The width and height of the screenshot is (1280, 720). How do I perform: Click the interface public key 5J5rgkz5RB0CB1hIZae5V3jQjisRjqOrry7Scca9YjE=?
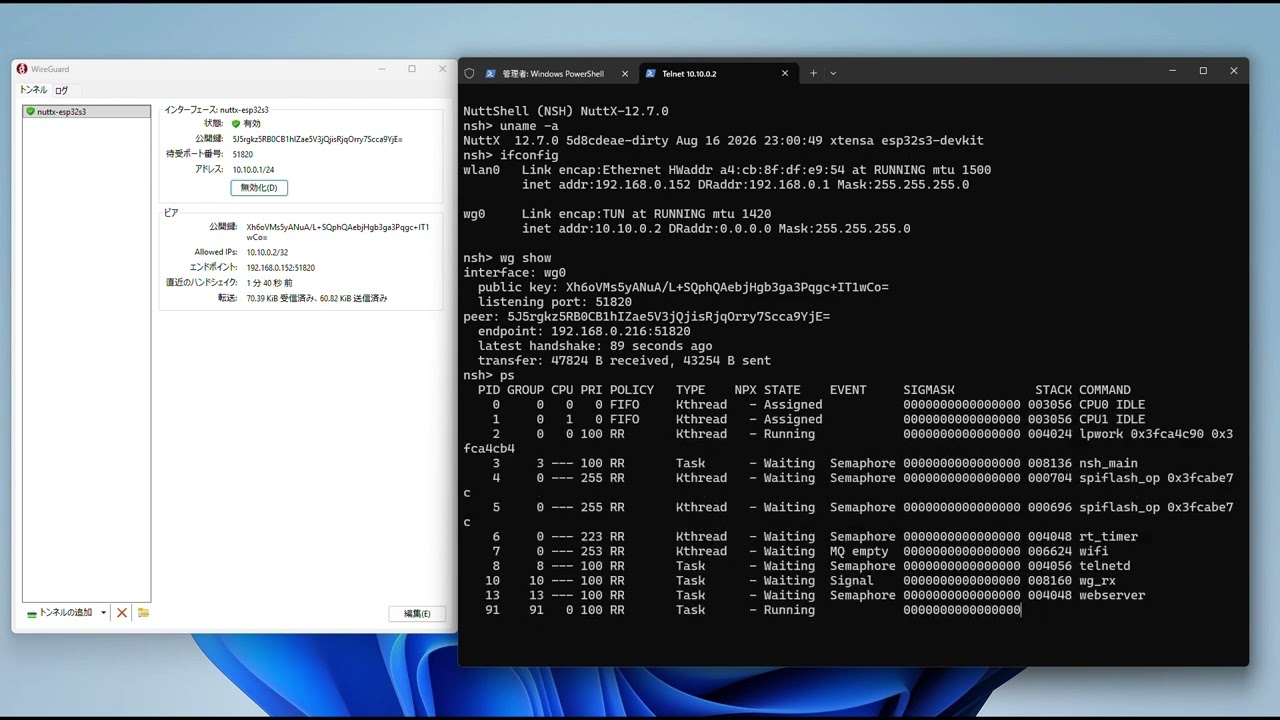[x=318, y=139]
